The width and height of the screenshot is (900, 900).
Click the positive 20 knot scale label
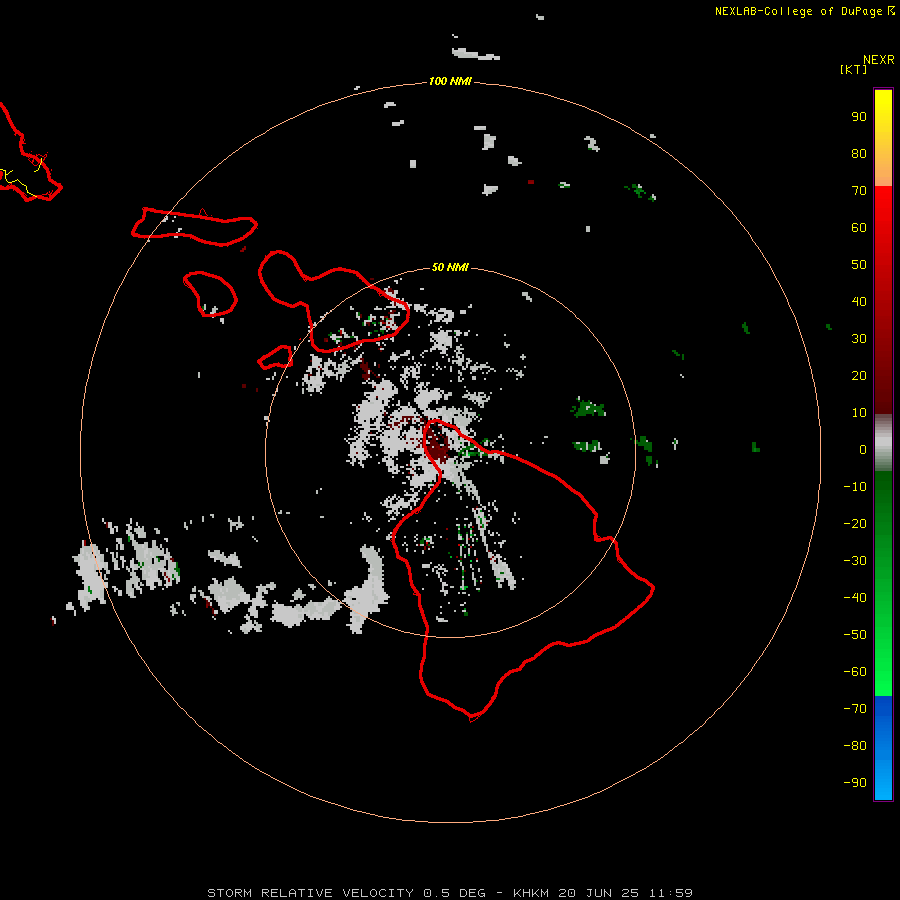coord(859,376)
